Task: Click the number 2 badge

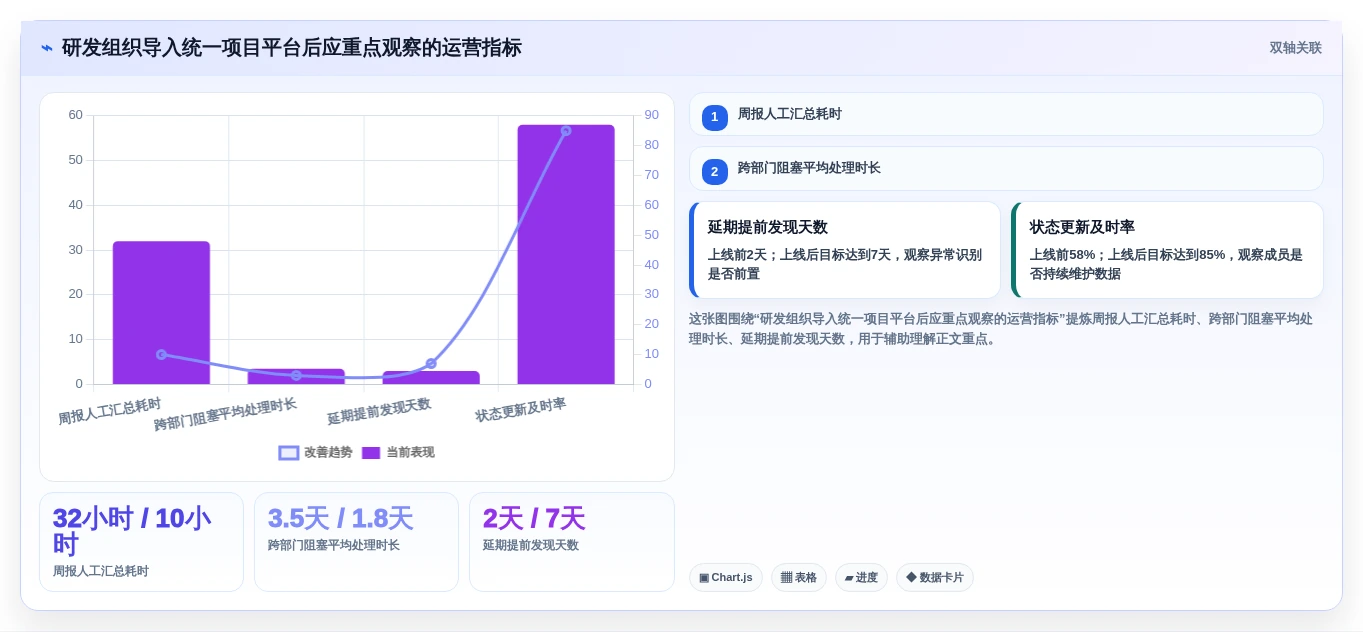Action: [714, 172]
